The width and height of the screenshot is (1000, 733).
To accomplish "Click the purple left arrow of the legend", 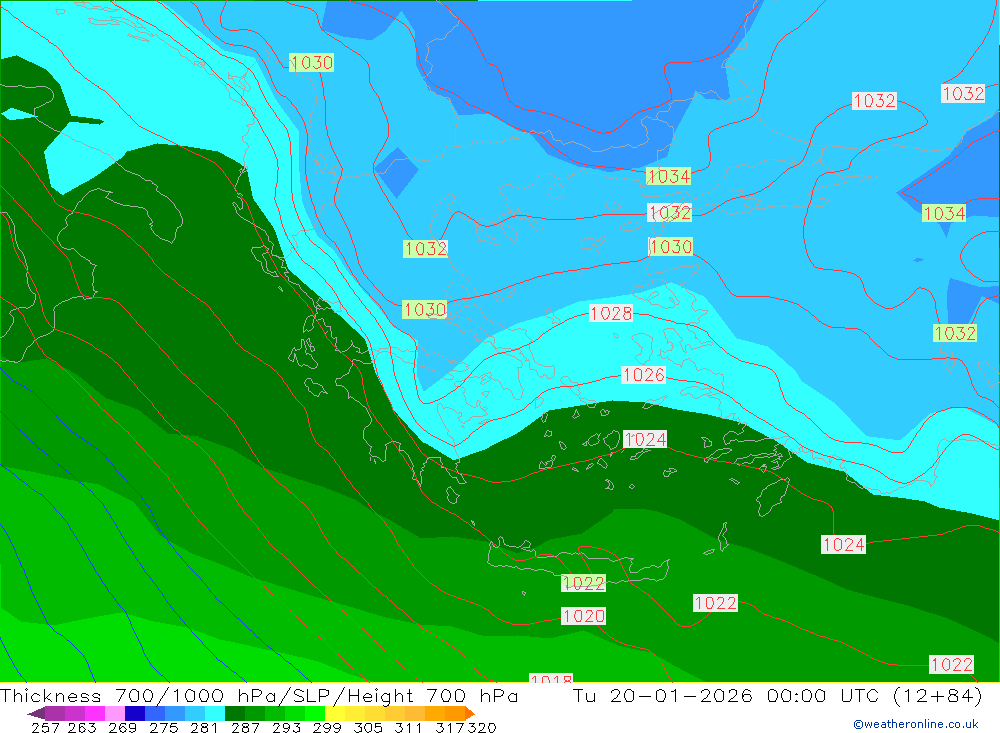I will [36, 713].
